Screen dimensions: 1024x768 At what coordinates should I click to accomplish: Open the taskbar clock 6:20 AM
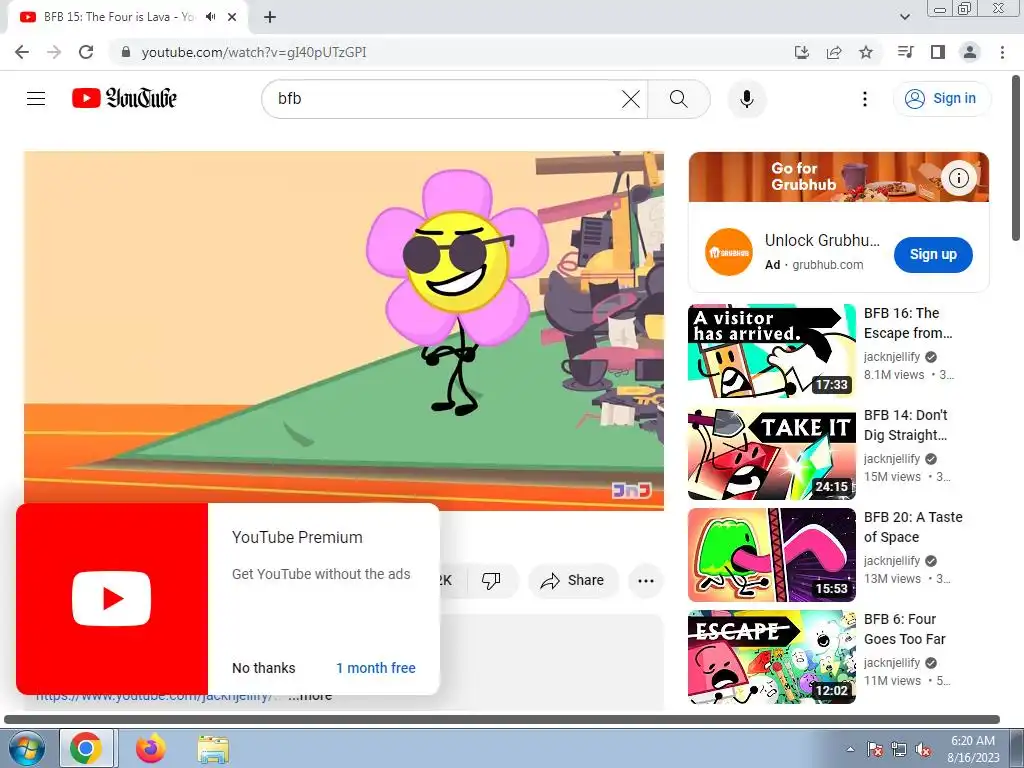[x=972, y=749]
